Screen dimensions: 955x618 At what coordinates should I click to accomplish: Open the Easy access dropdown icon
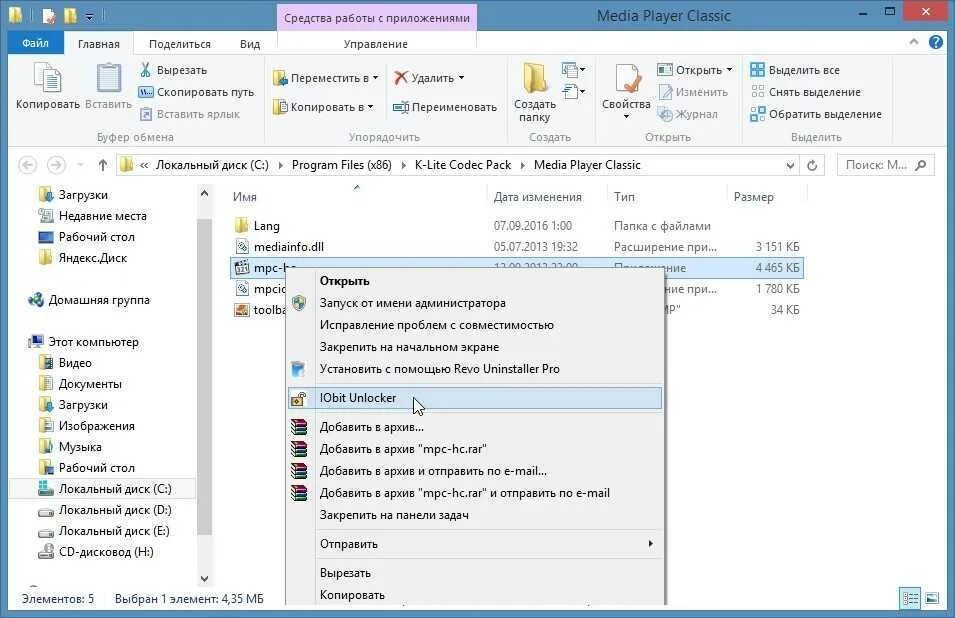[573, 92]
